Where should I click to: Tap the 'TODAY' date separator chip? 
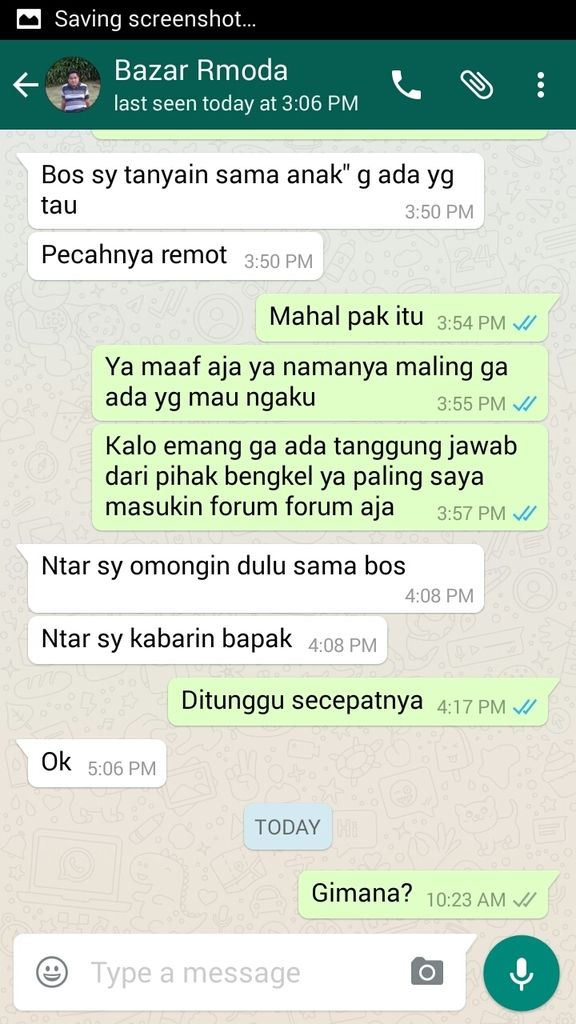[x=287, y=827]
